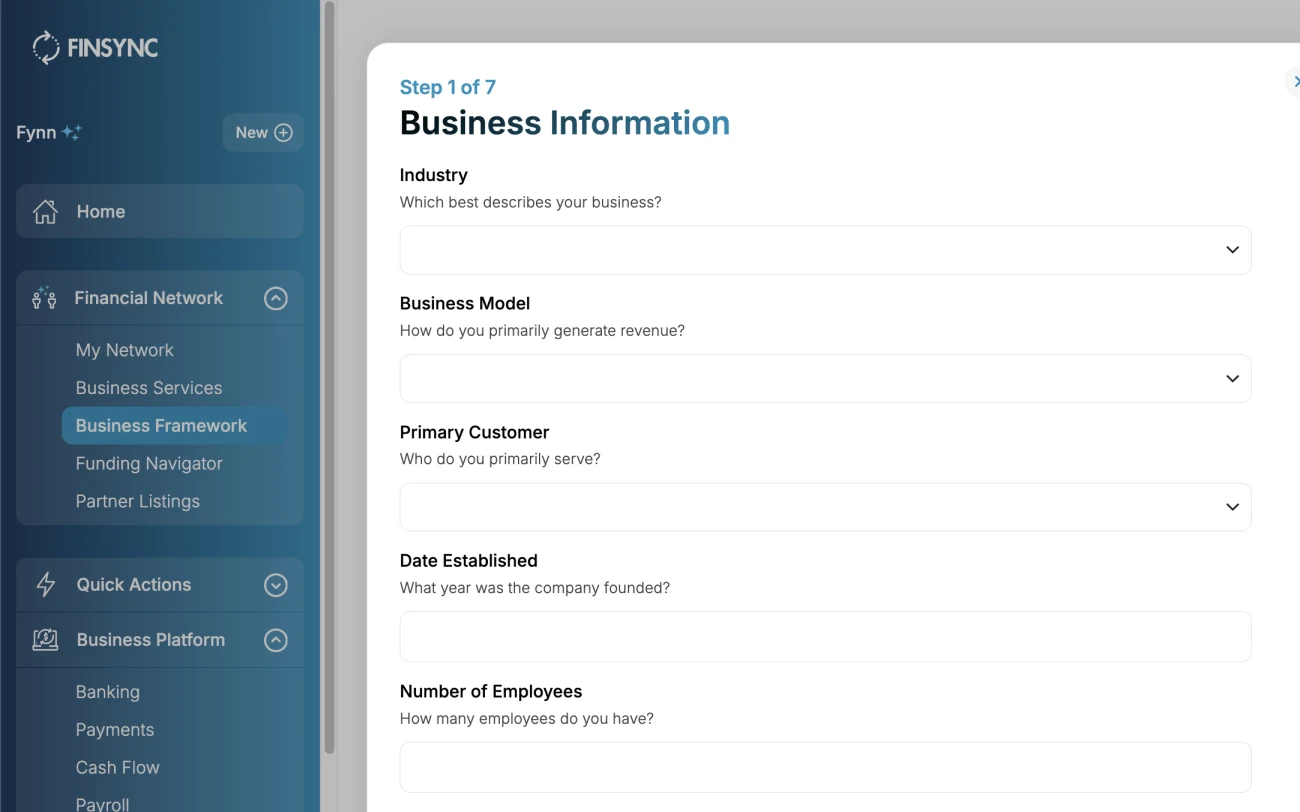Open the Primary Customer dropdown
Screen dimensions: 1300x812
click(x=825, y=507)
